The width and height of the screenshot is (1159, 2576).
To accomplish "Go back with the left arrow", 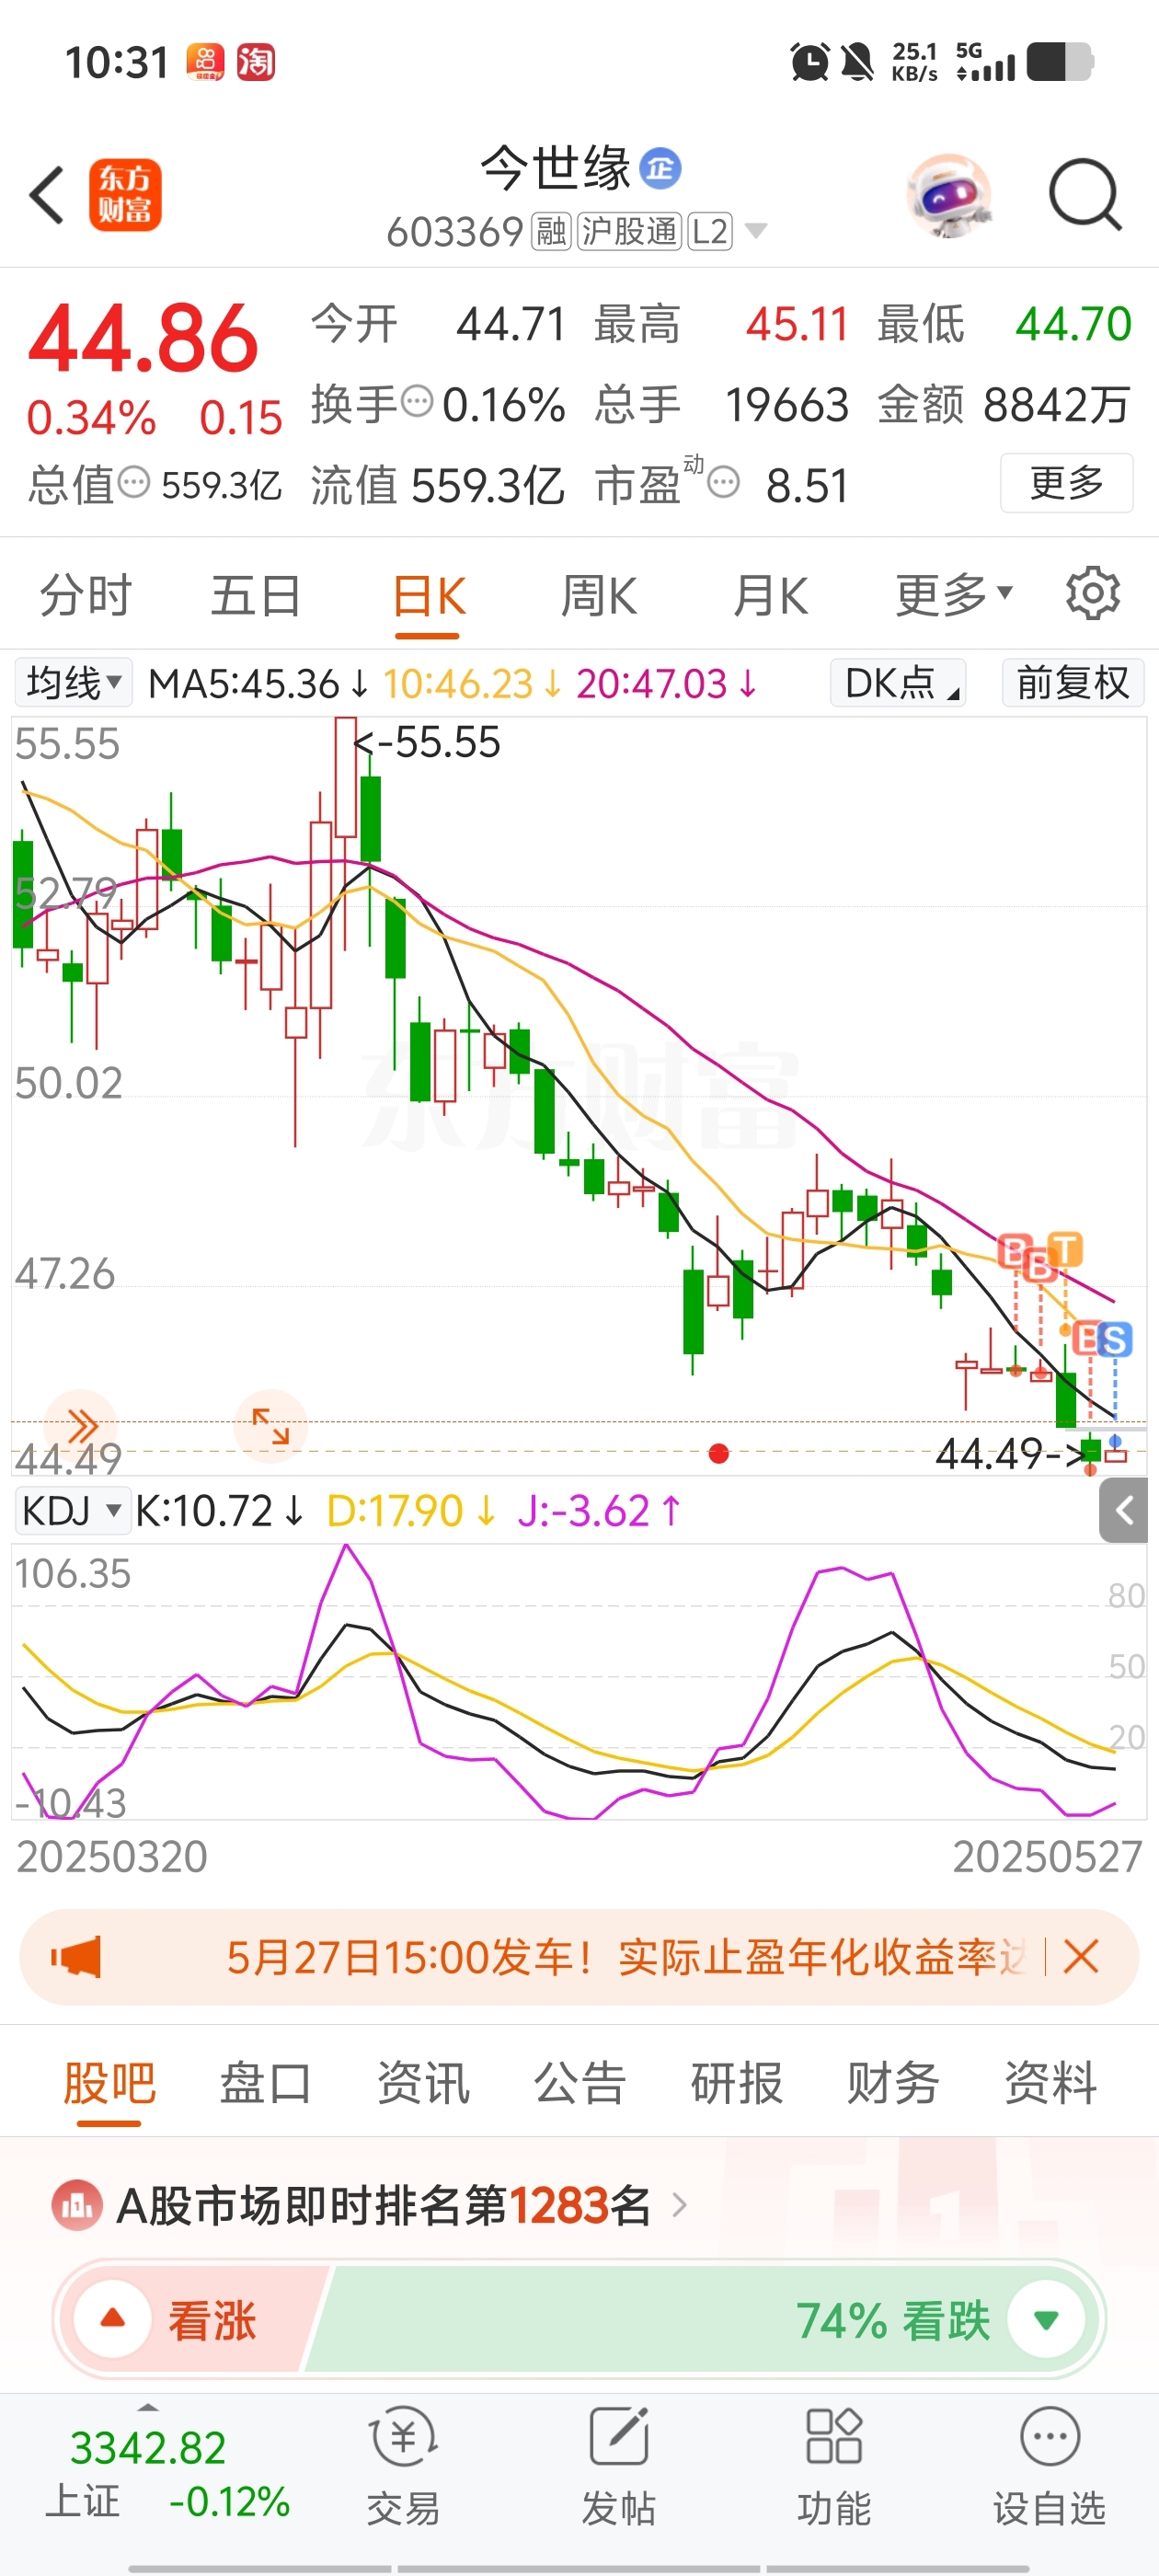I will [46, 194].
